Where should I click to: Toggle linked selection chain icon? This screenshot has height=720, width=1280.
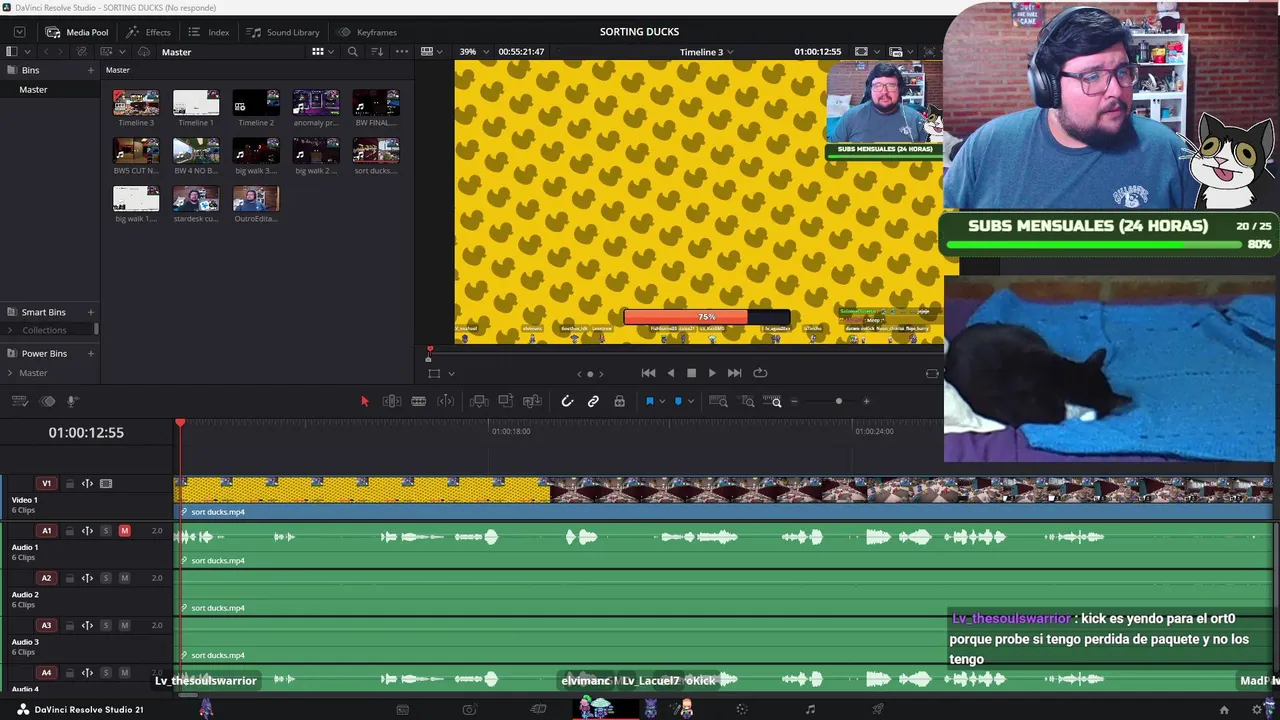(593, 401)
